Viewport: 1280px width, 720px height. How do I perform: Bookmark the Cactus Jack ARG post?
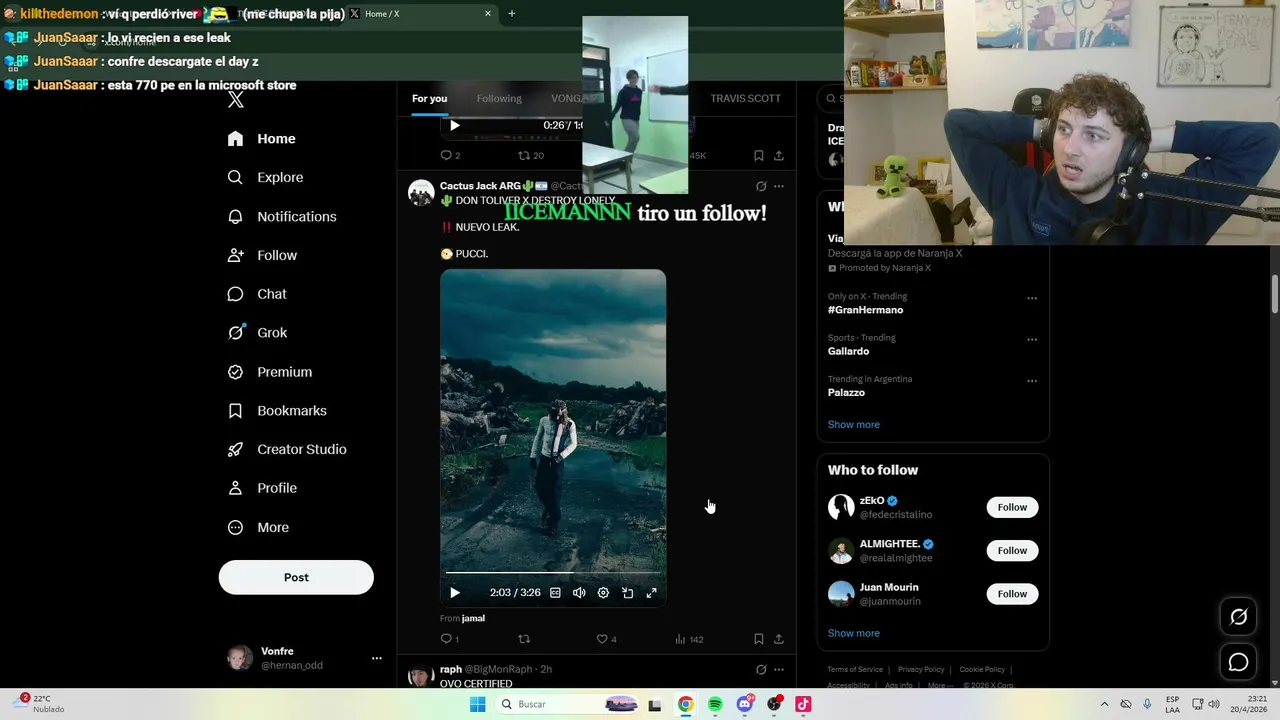tap(759, 639)
